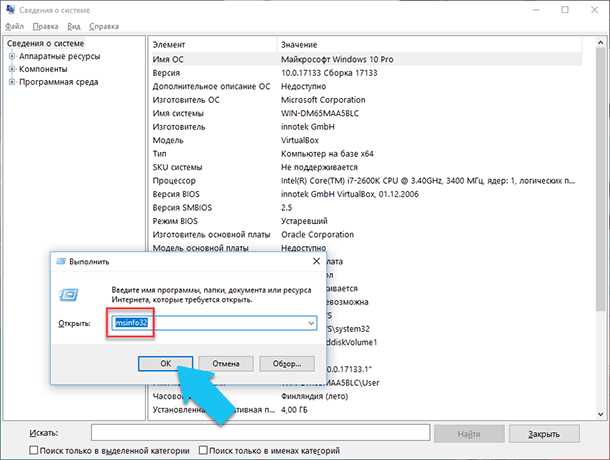Click the scrollbar up arrow

point(601,42)
